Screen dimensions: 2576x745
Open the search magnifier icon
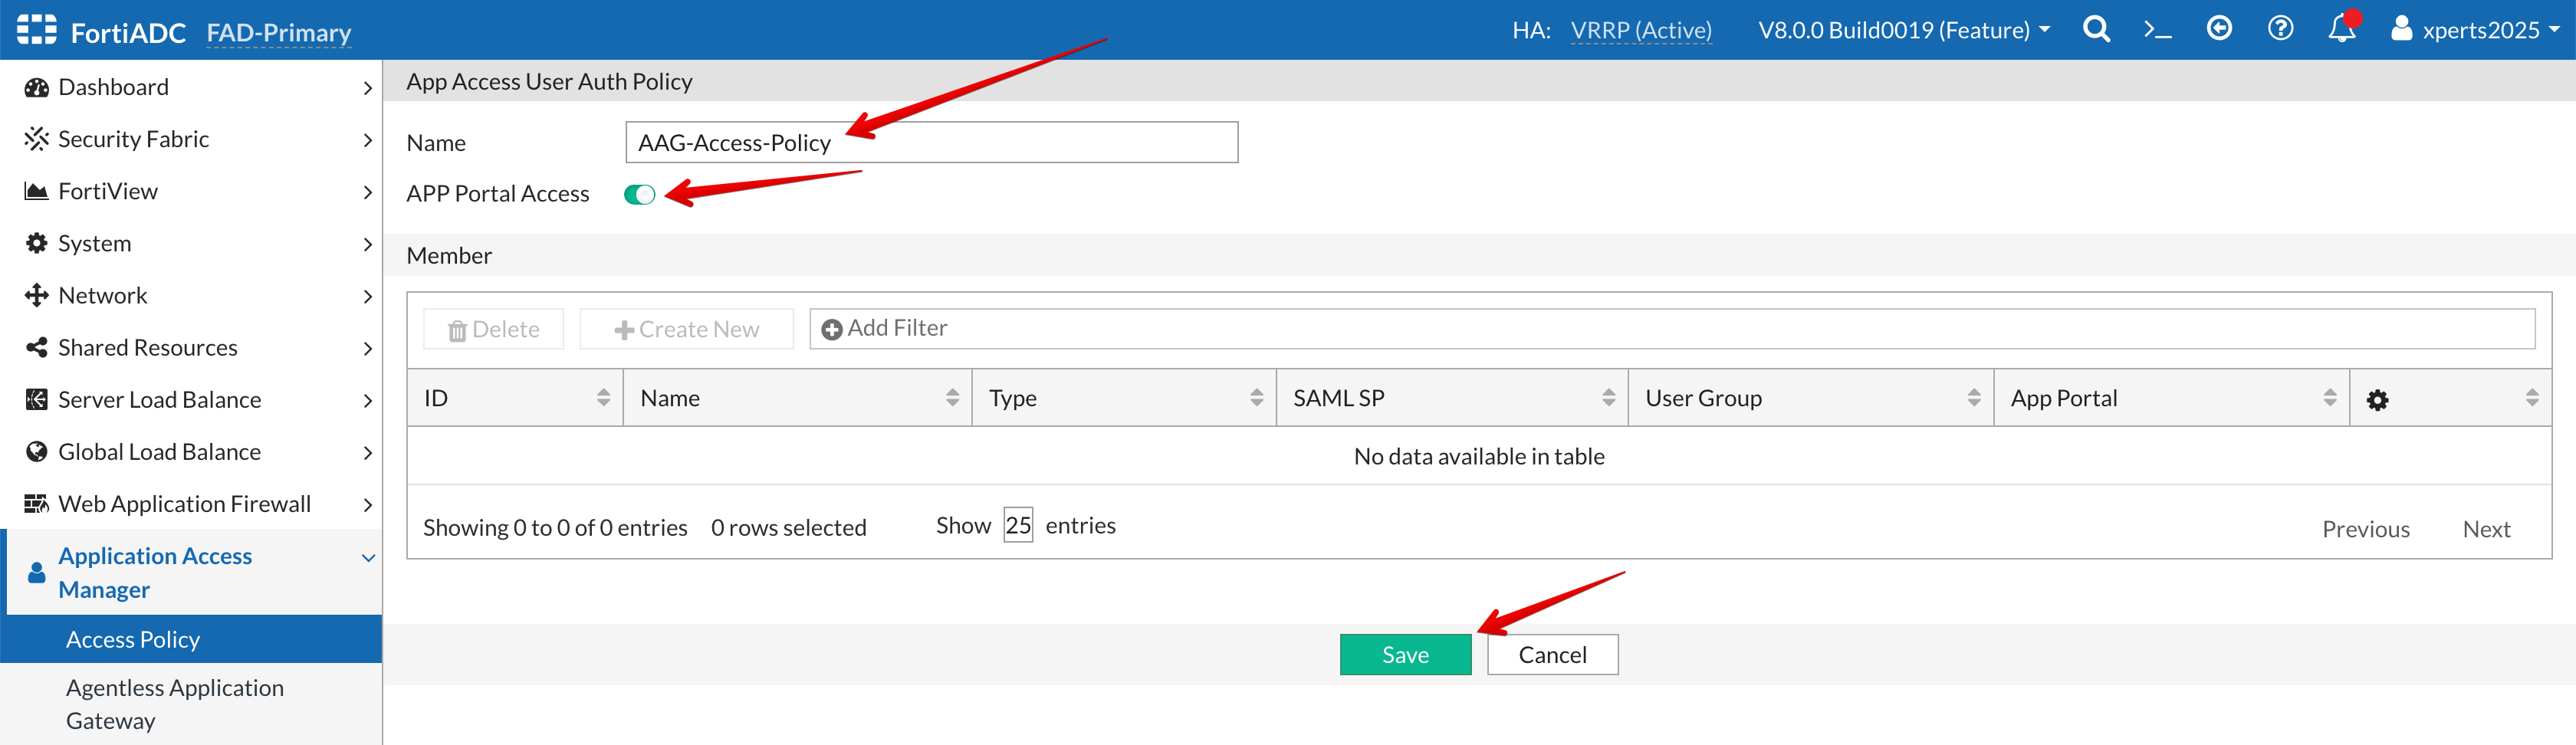coord(2096,30)
